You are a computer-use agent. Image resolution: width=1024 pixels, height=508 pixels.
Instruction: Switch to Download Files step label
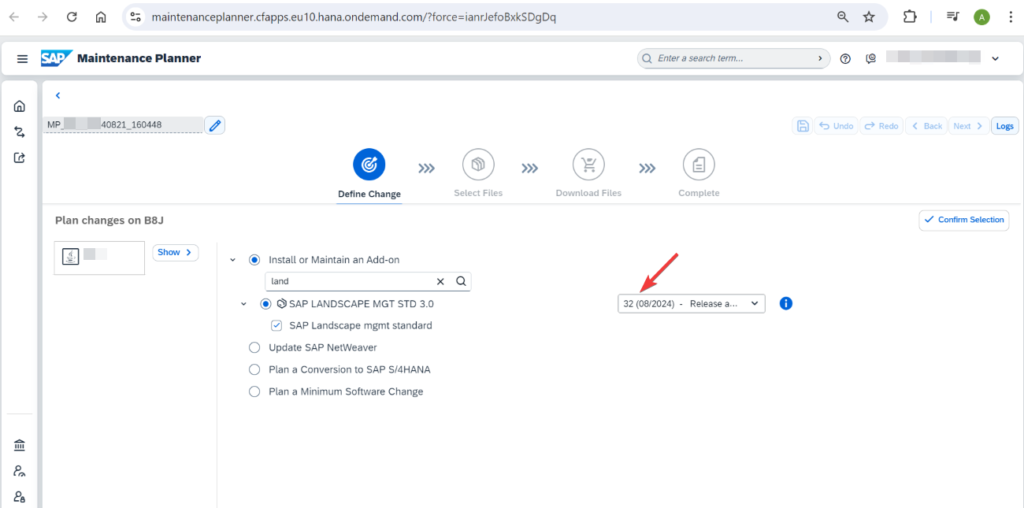click(x=588, y=193)
